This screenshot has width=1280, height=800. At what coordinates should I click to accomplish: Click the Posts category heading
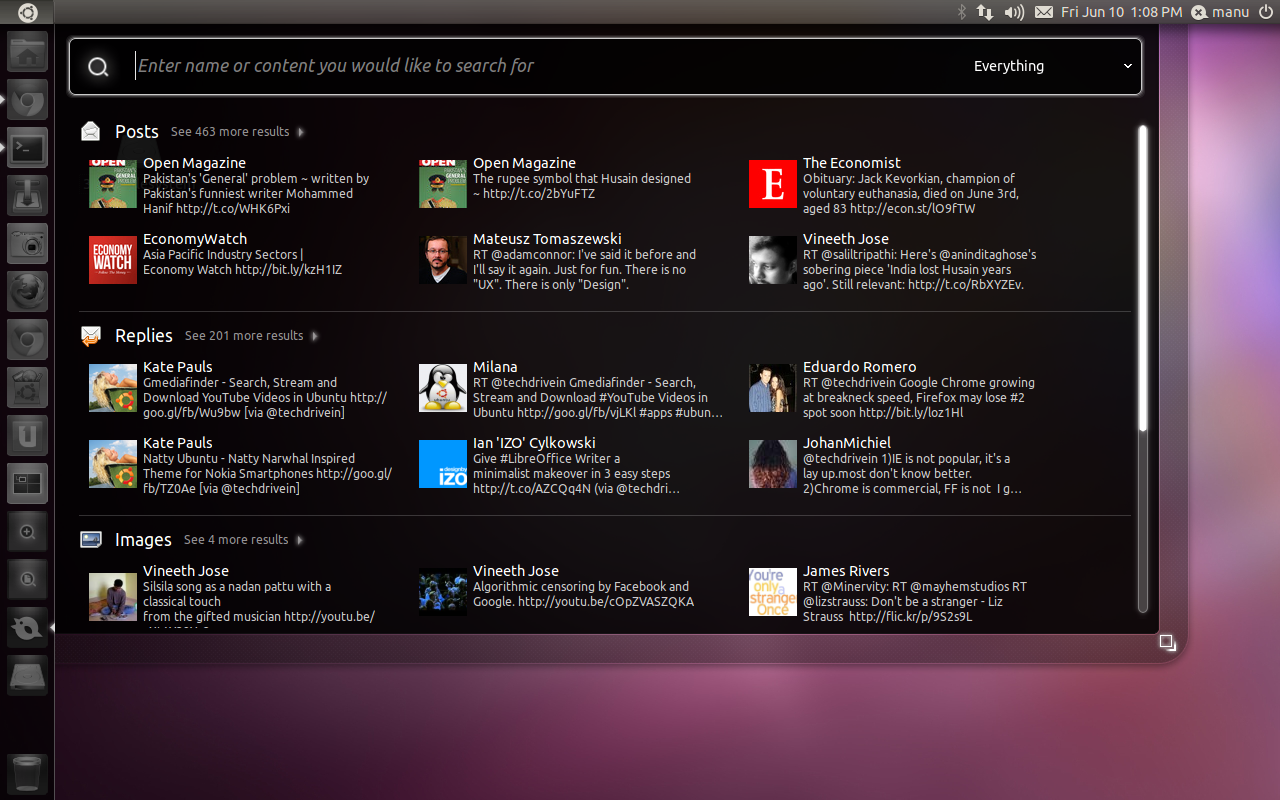pos(137,131)
